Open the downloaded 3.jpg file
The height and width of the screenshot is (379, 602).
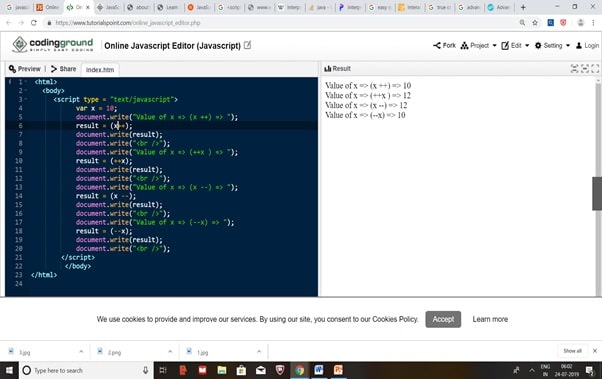(x=25, y=352)
